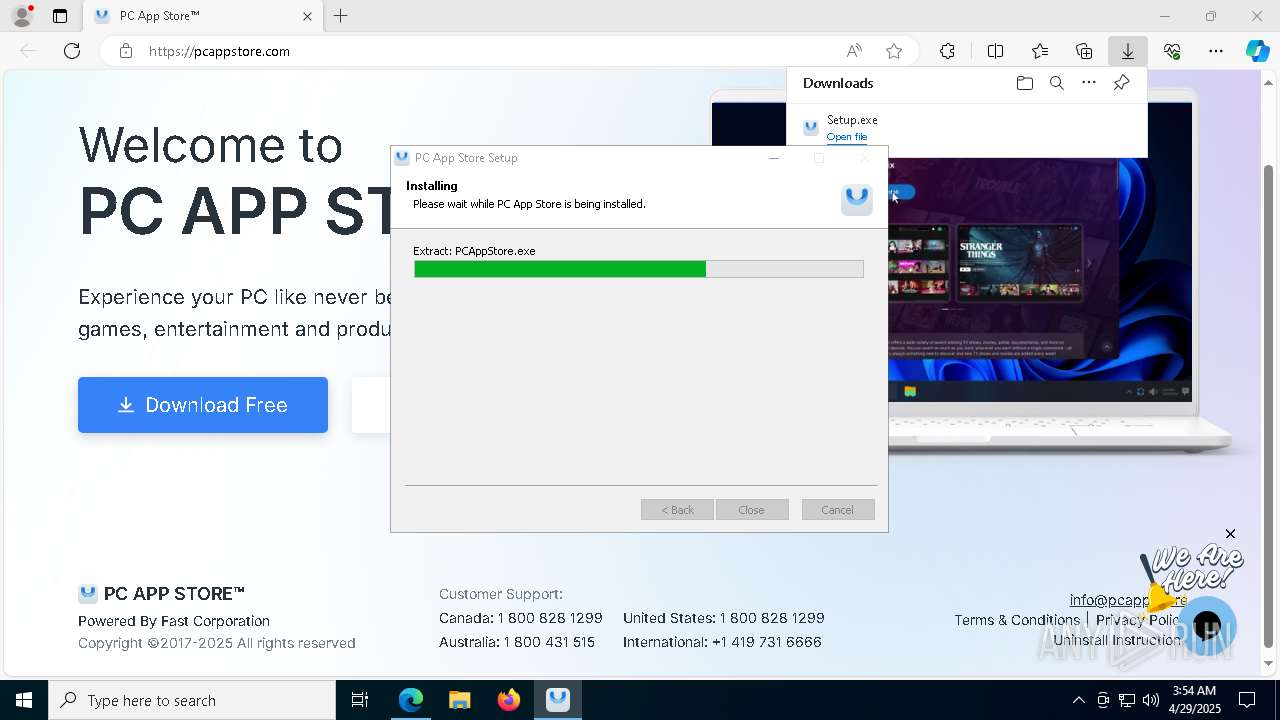This screenshot has height=720, width=1280.
Task: Open Firefox from taskbar
Action: point(509,700)
